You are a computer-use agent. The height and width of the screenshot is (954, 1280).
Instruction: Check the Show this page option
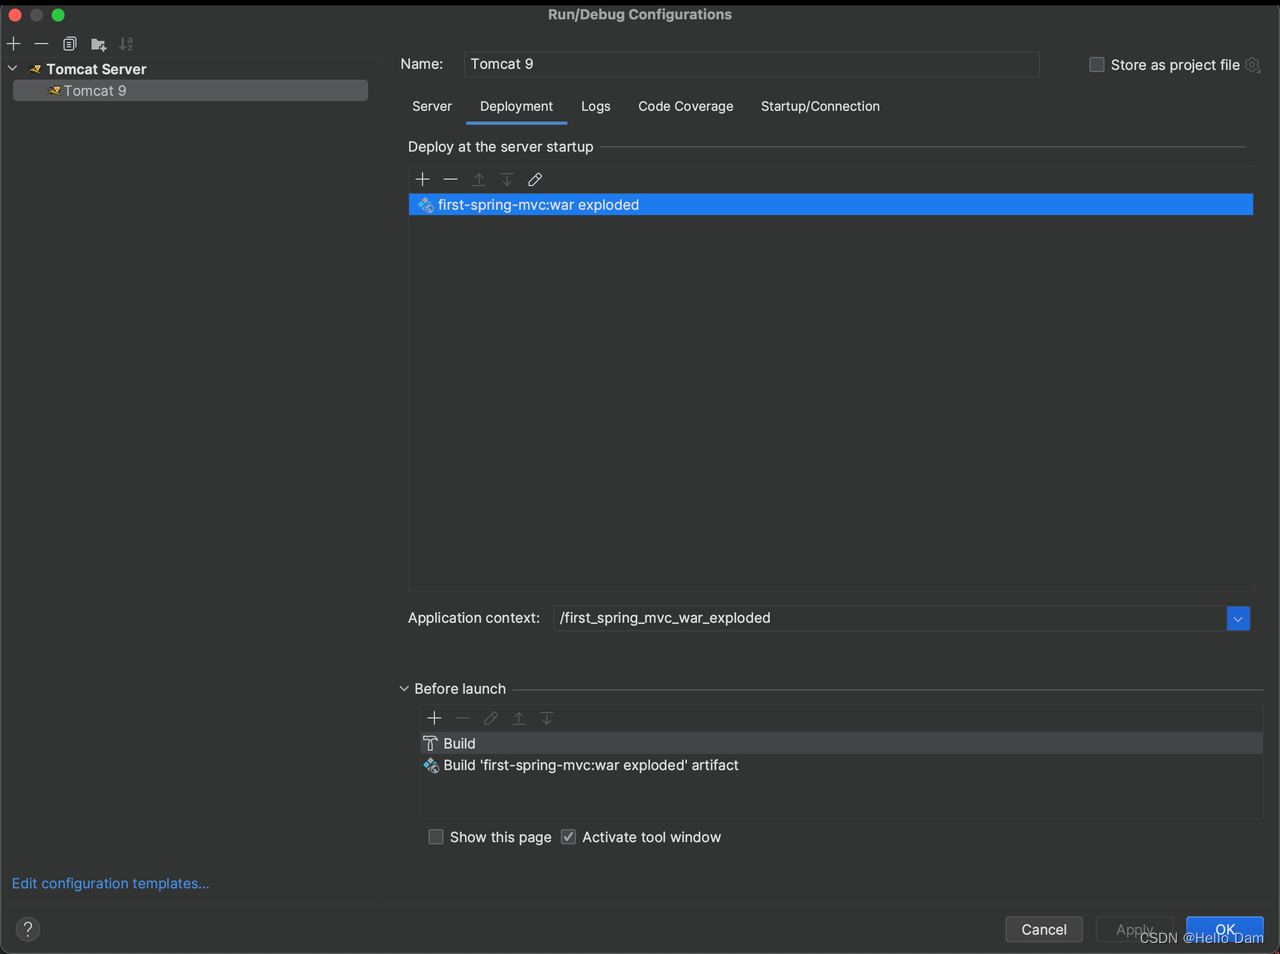[x=436, y=837]
